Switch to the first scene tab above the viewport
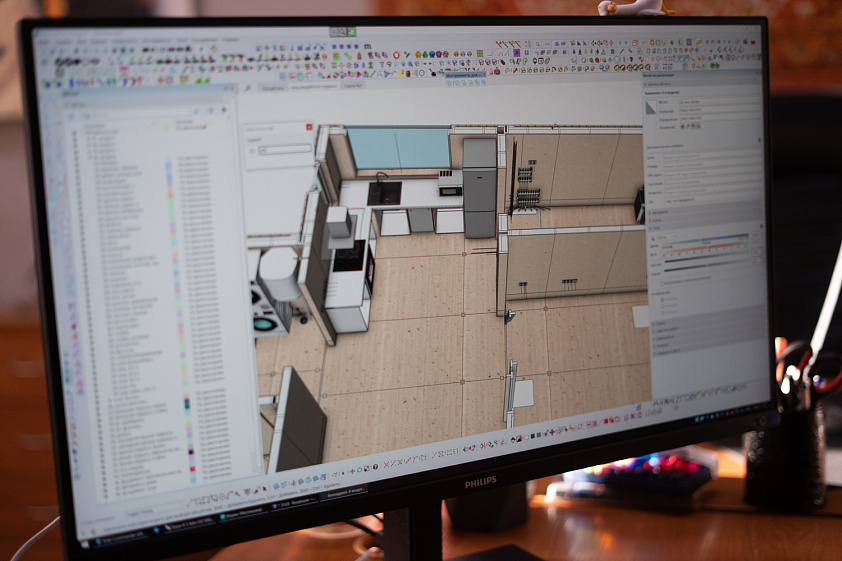This screenshot has height=561, width=842. tap(273, 88)
